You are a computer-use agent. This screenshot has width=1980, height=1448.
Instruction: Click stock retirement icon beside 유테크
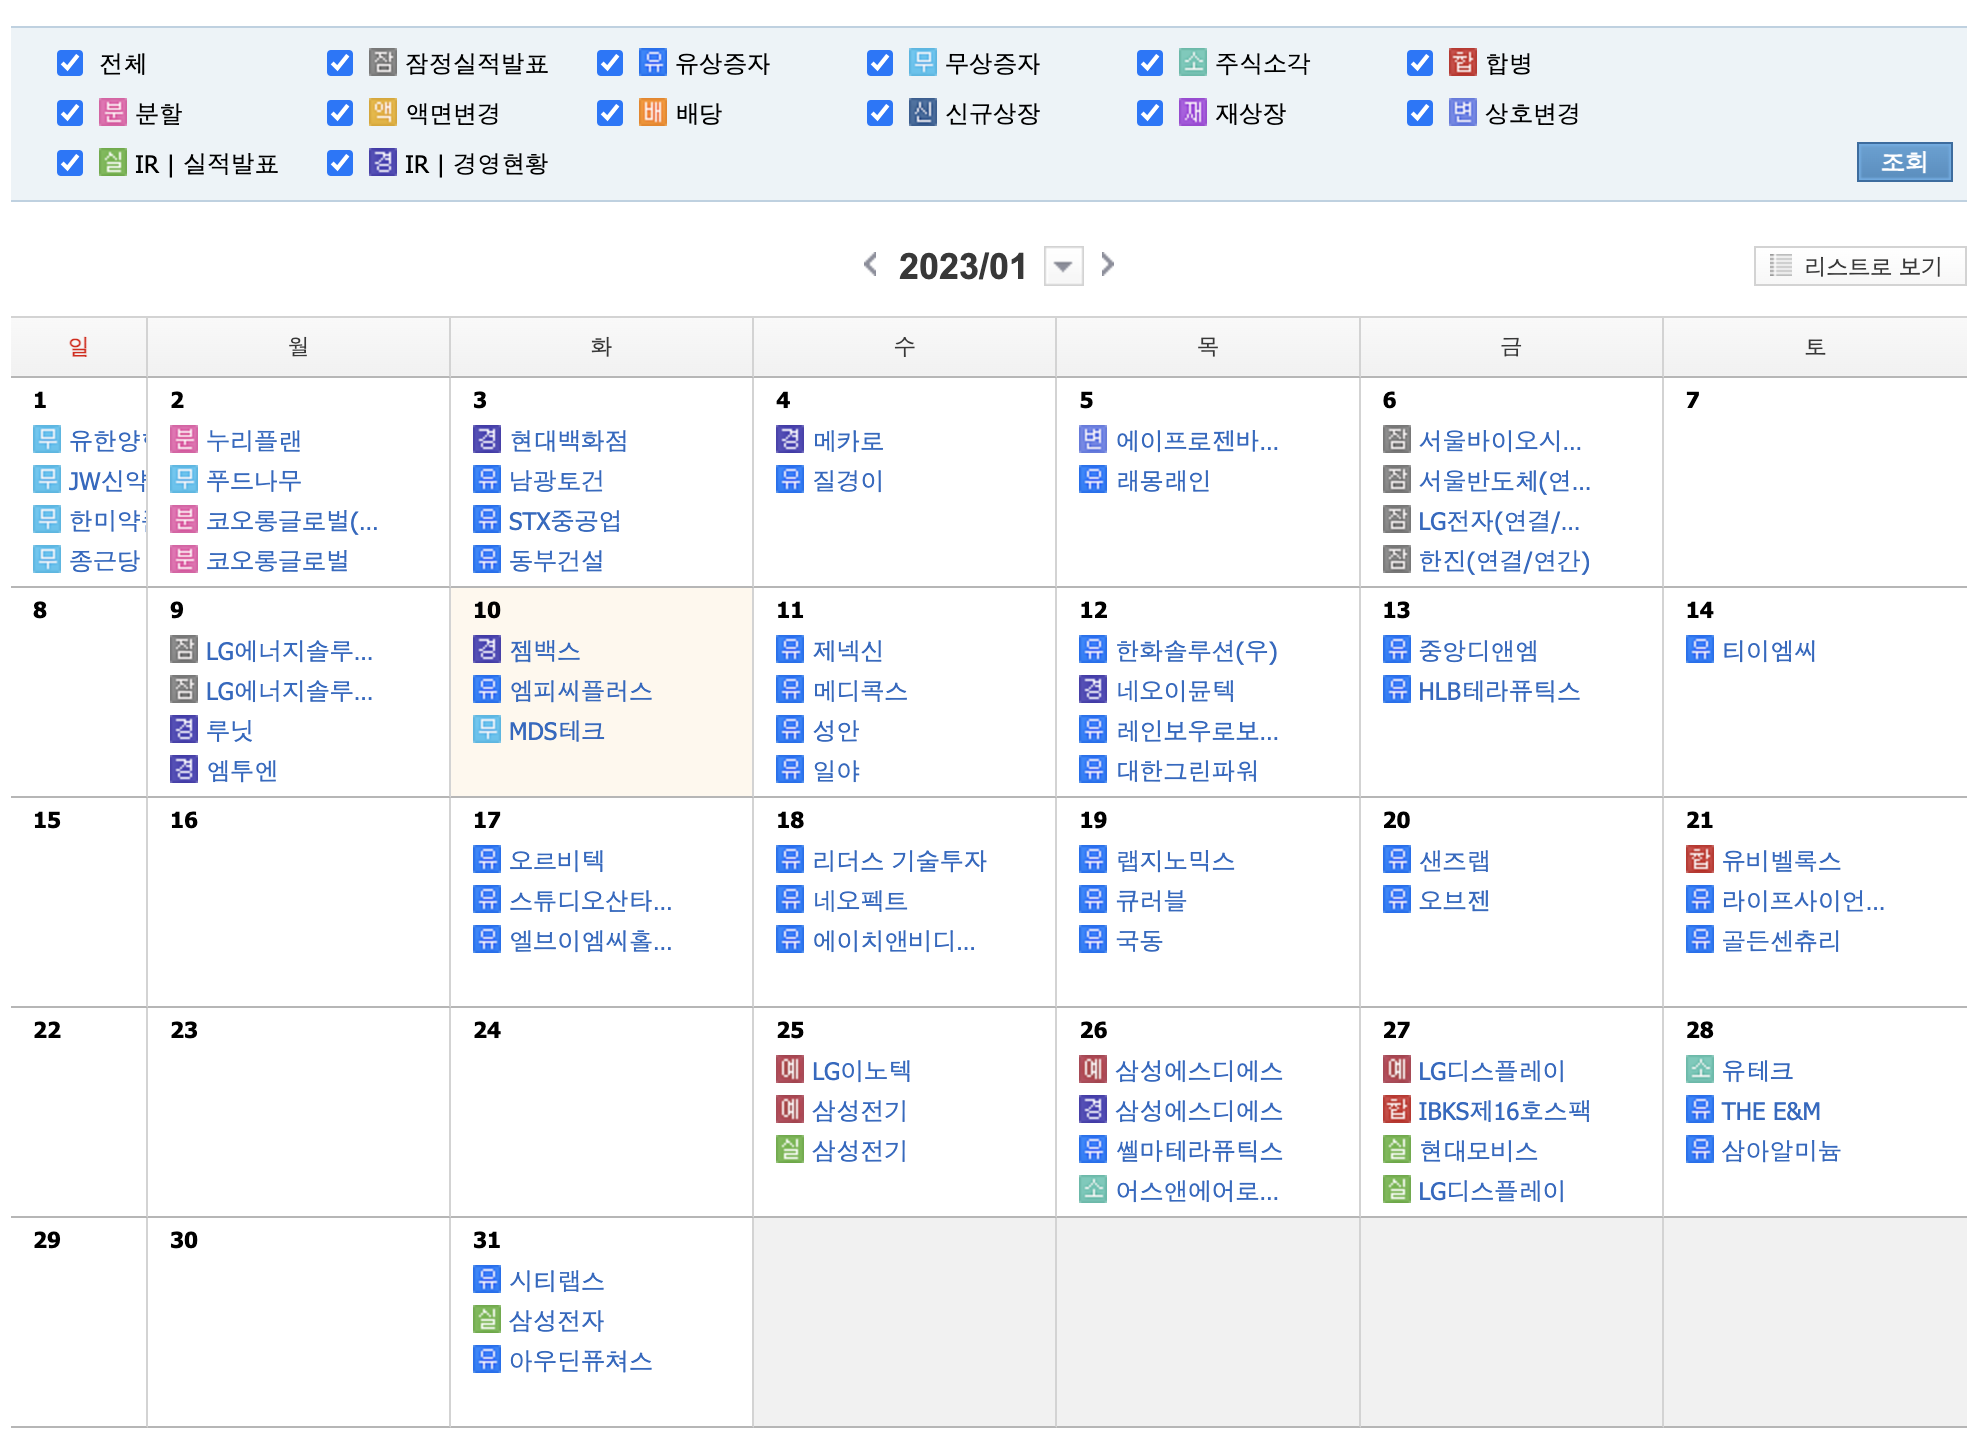point(1699,1069)
